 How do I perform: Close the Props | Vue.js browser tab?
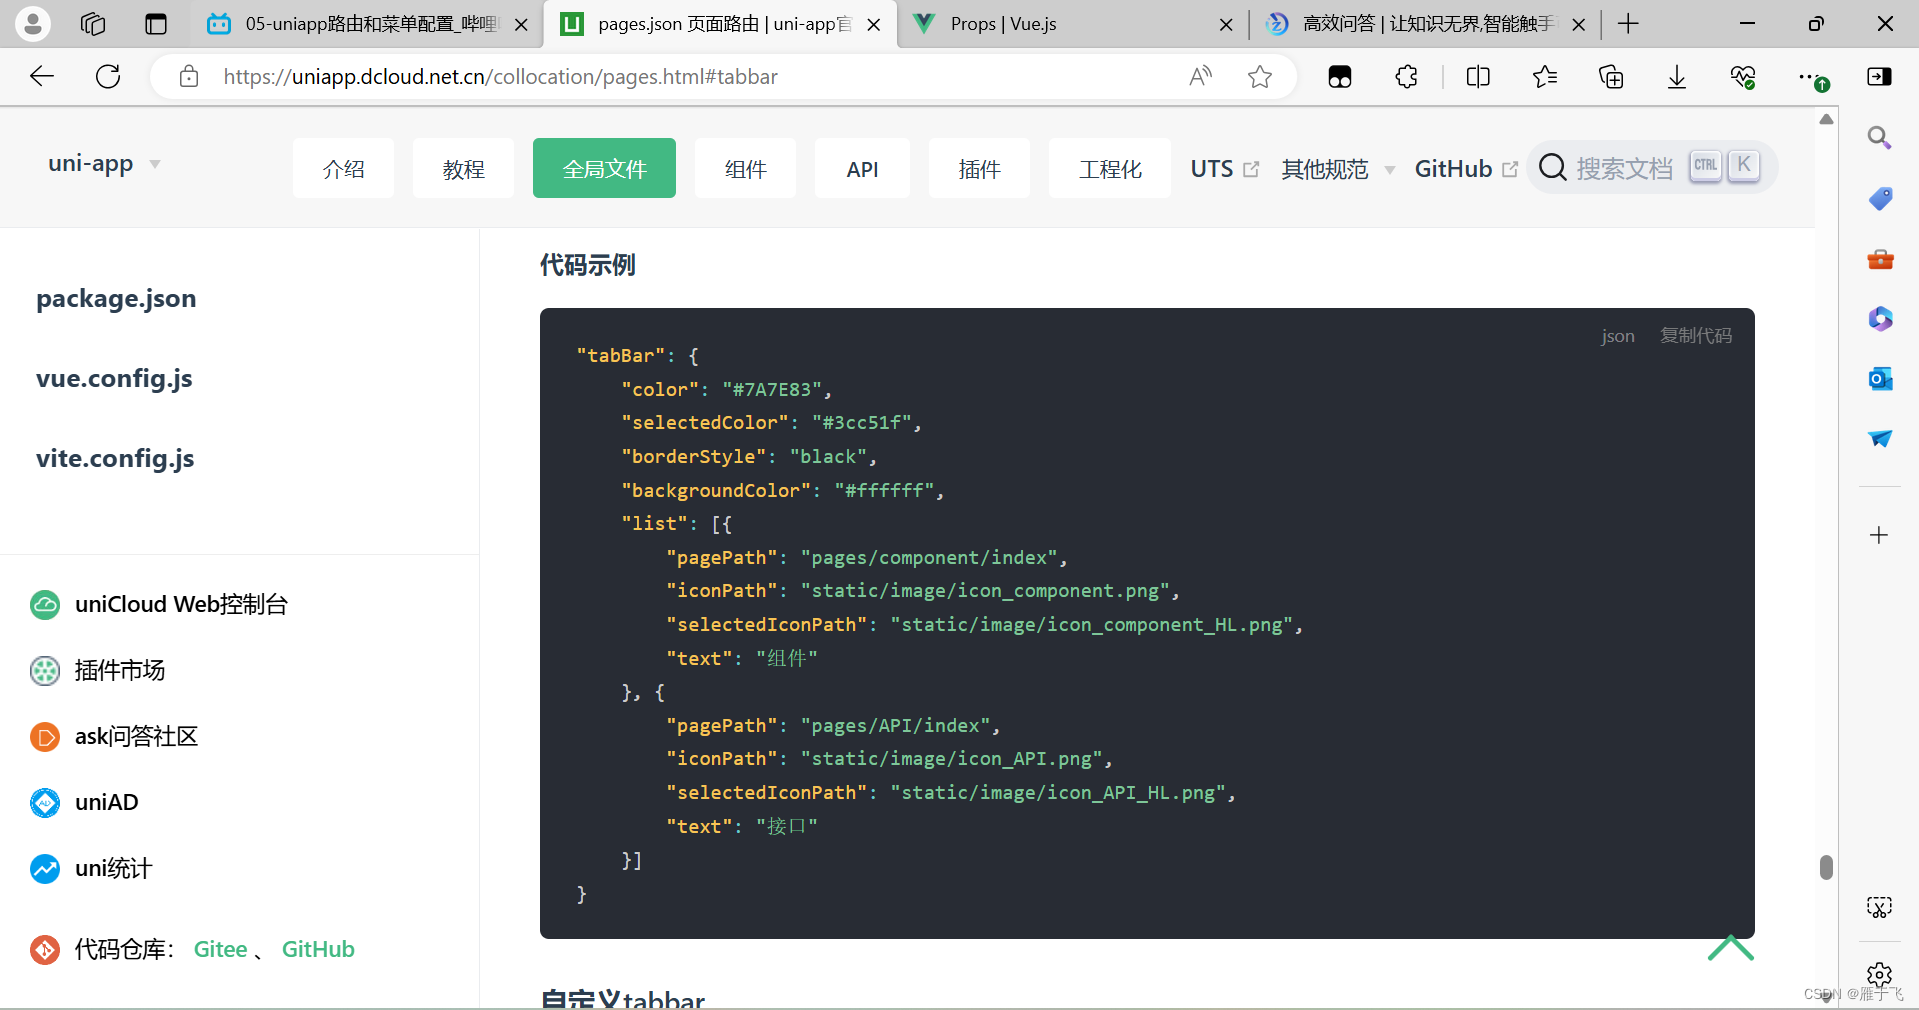click(x=1226, y=24)
